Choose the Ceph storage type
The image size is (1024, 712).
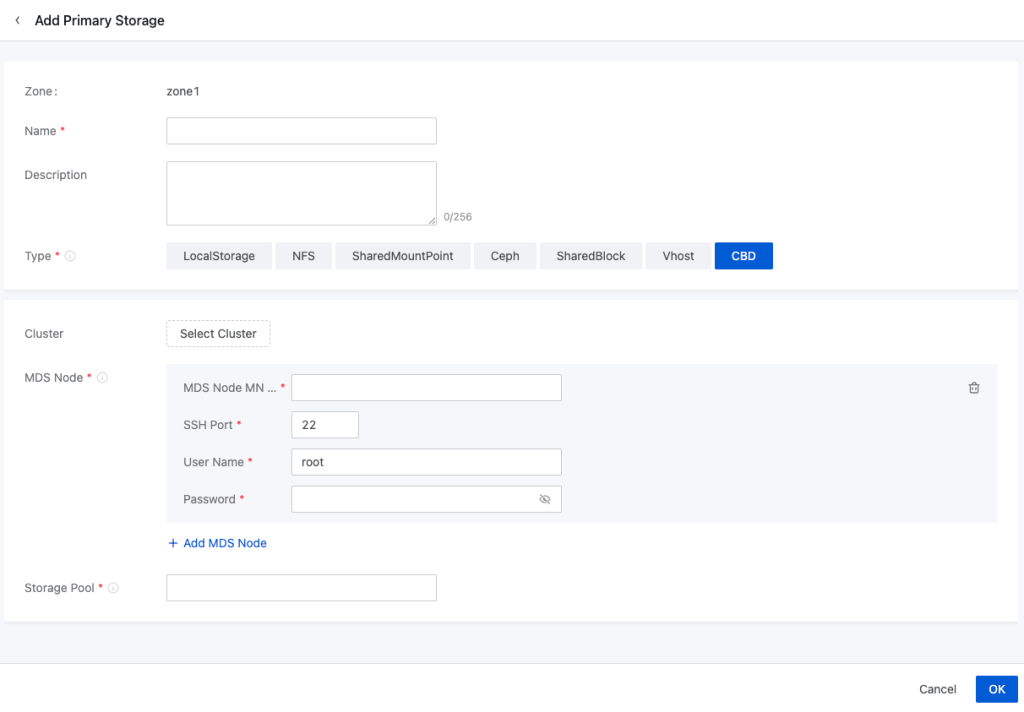click(x=505, y=256)
